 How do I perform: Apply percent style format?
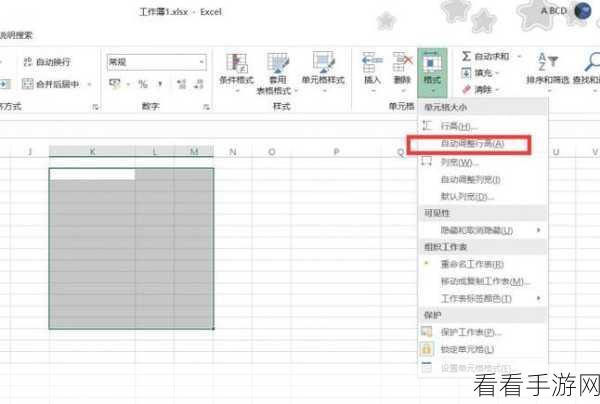[143, 84]
